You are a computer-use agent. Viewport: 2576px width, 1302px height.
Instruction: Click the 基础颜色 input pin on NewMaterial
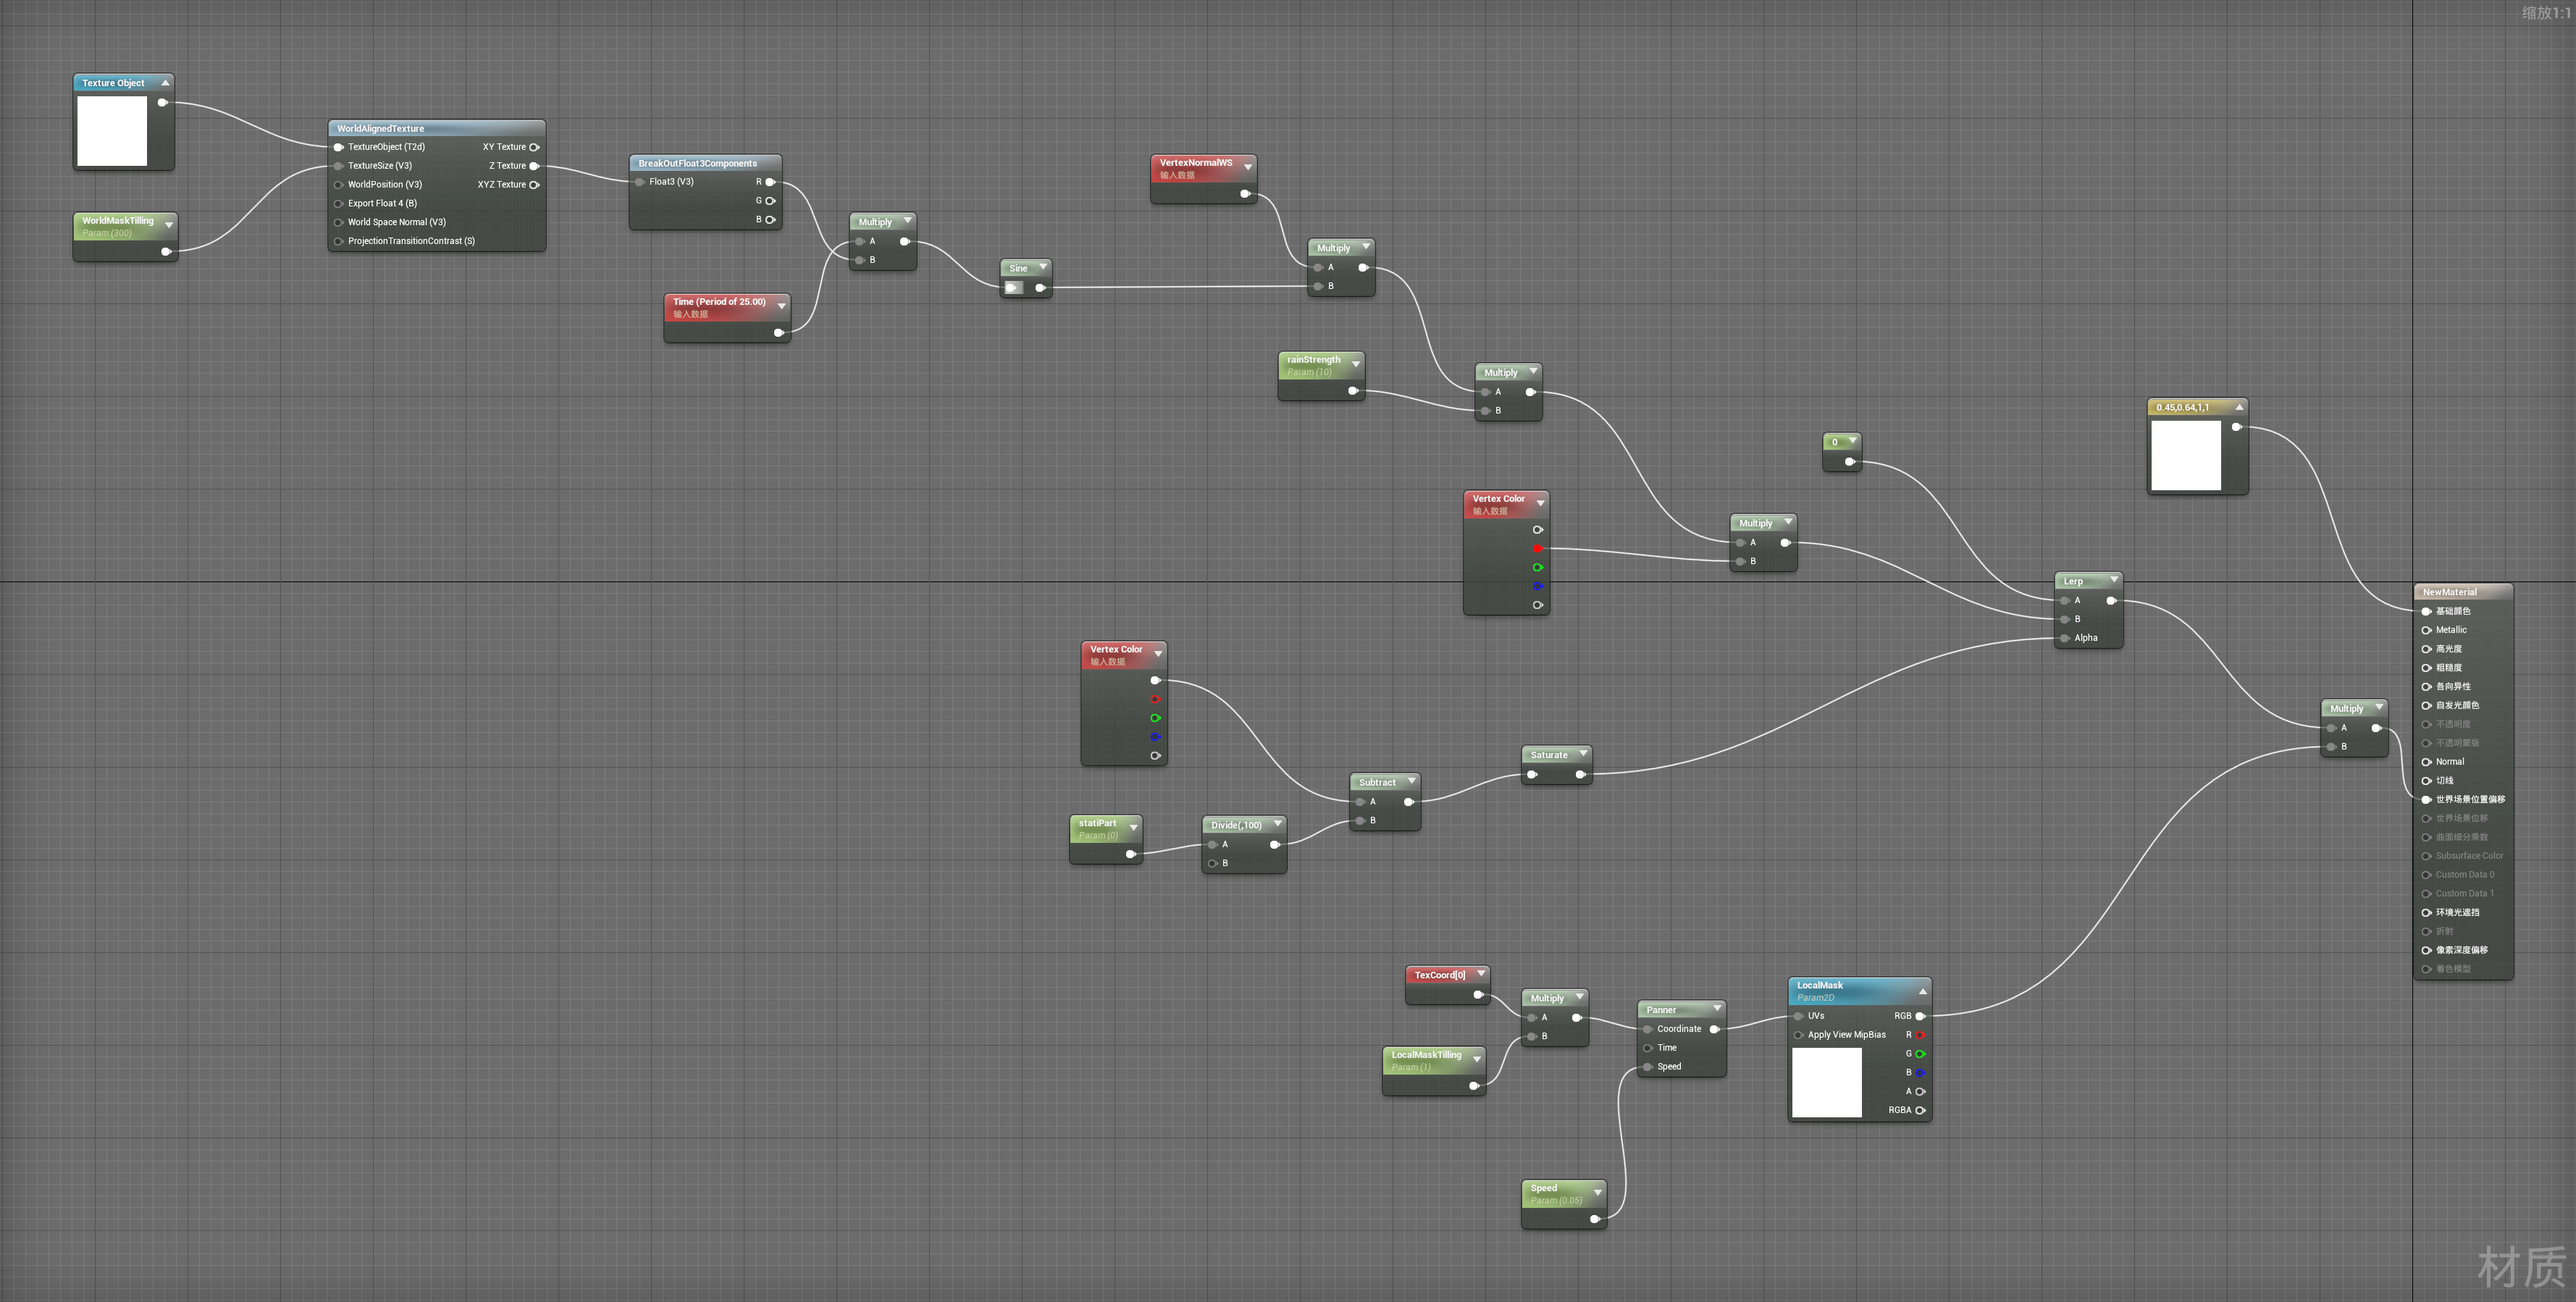[2427, 611]
